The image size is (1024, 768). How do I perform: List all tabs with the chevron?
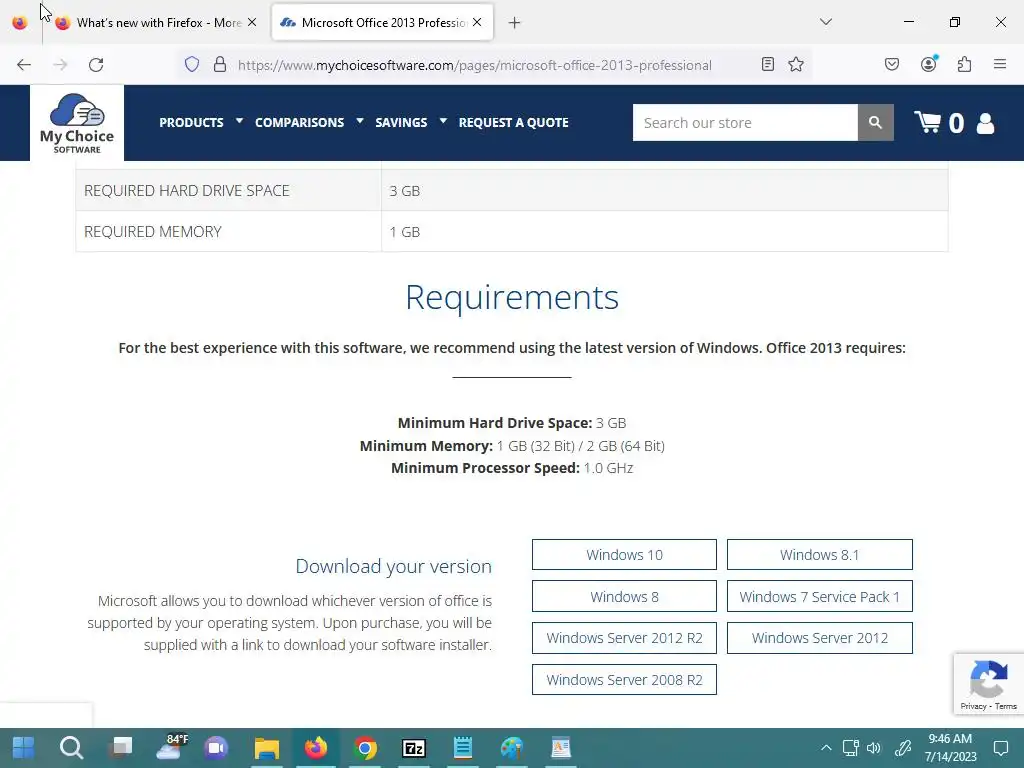(x=825, y=22)
